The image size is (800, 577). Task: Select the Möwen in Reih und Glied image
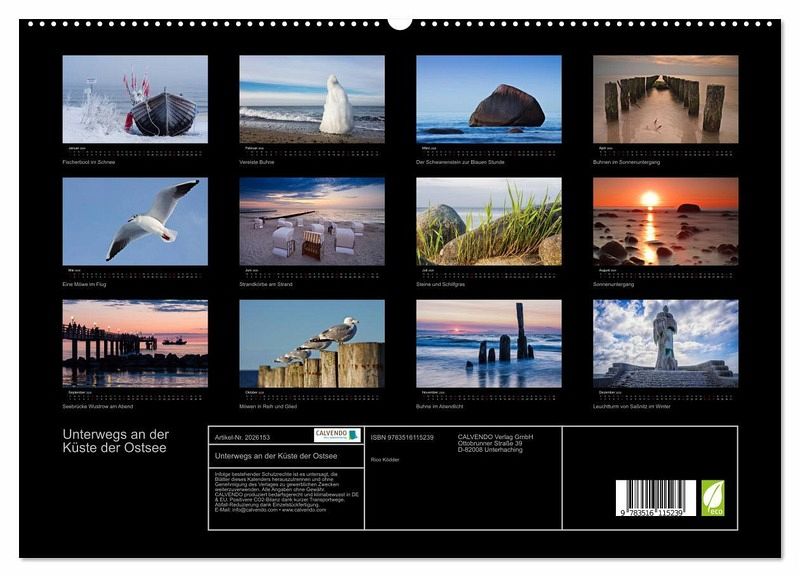click(311, 343)
